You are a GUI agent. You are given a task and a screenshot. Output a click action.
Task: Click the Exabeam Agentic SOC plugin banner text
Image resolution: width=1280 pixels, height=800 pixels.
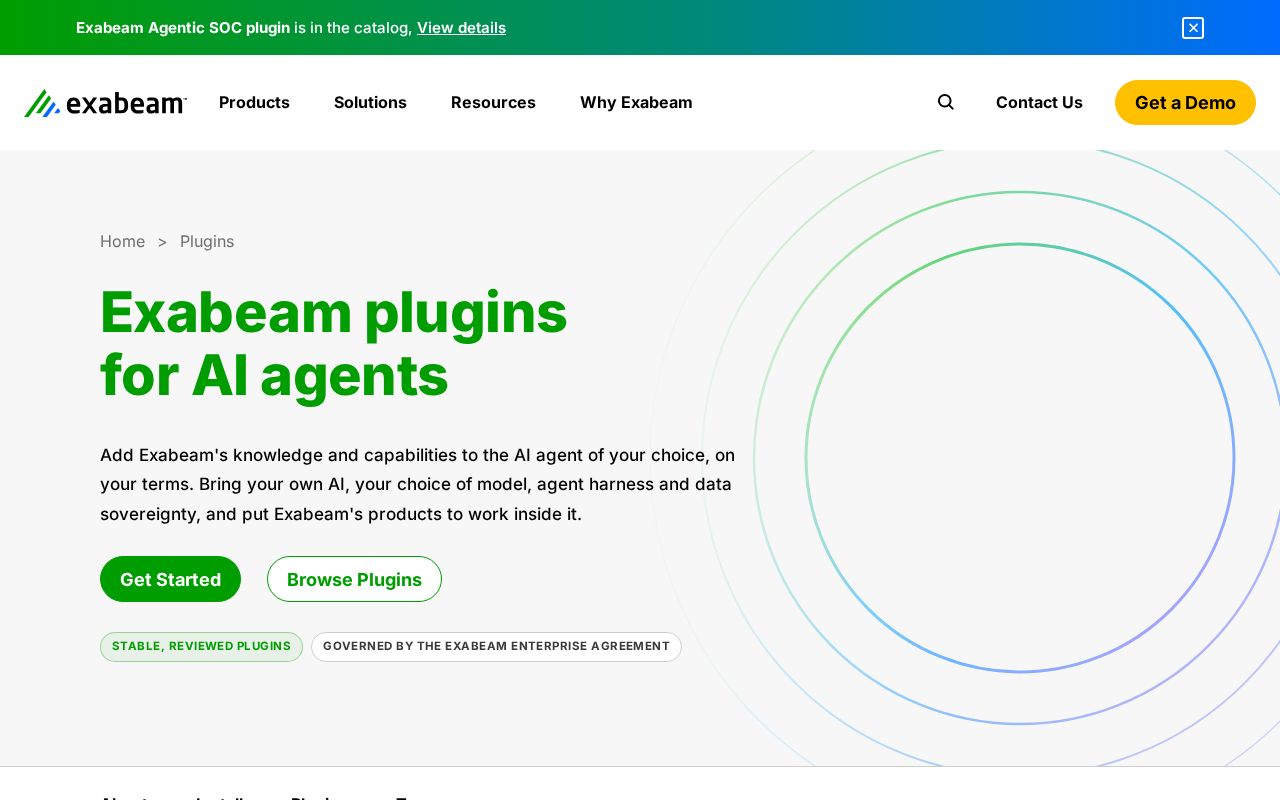tap(183, 28)
